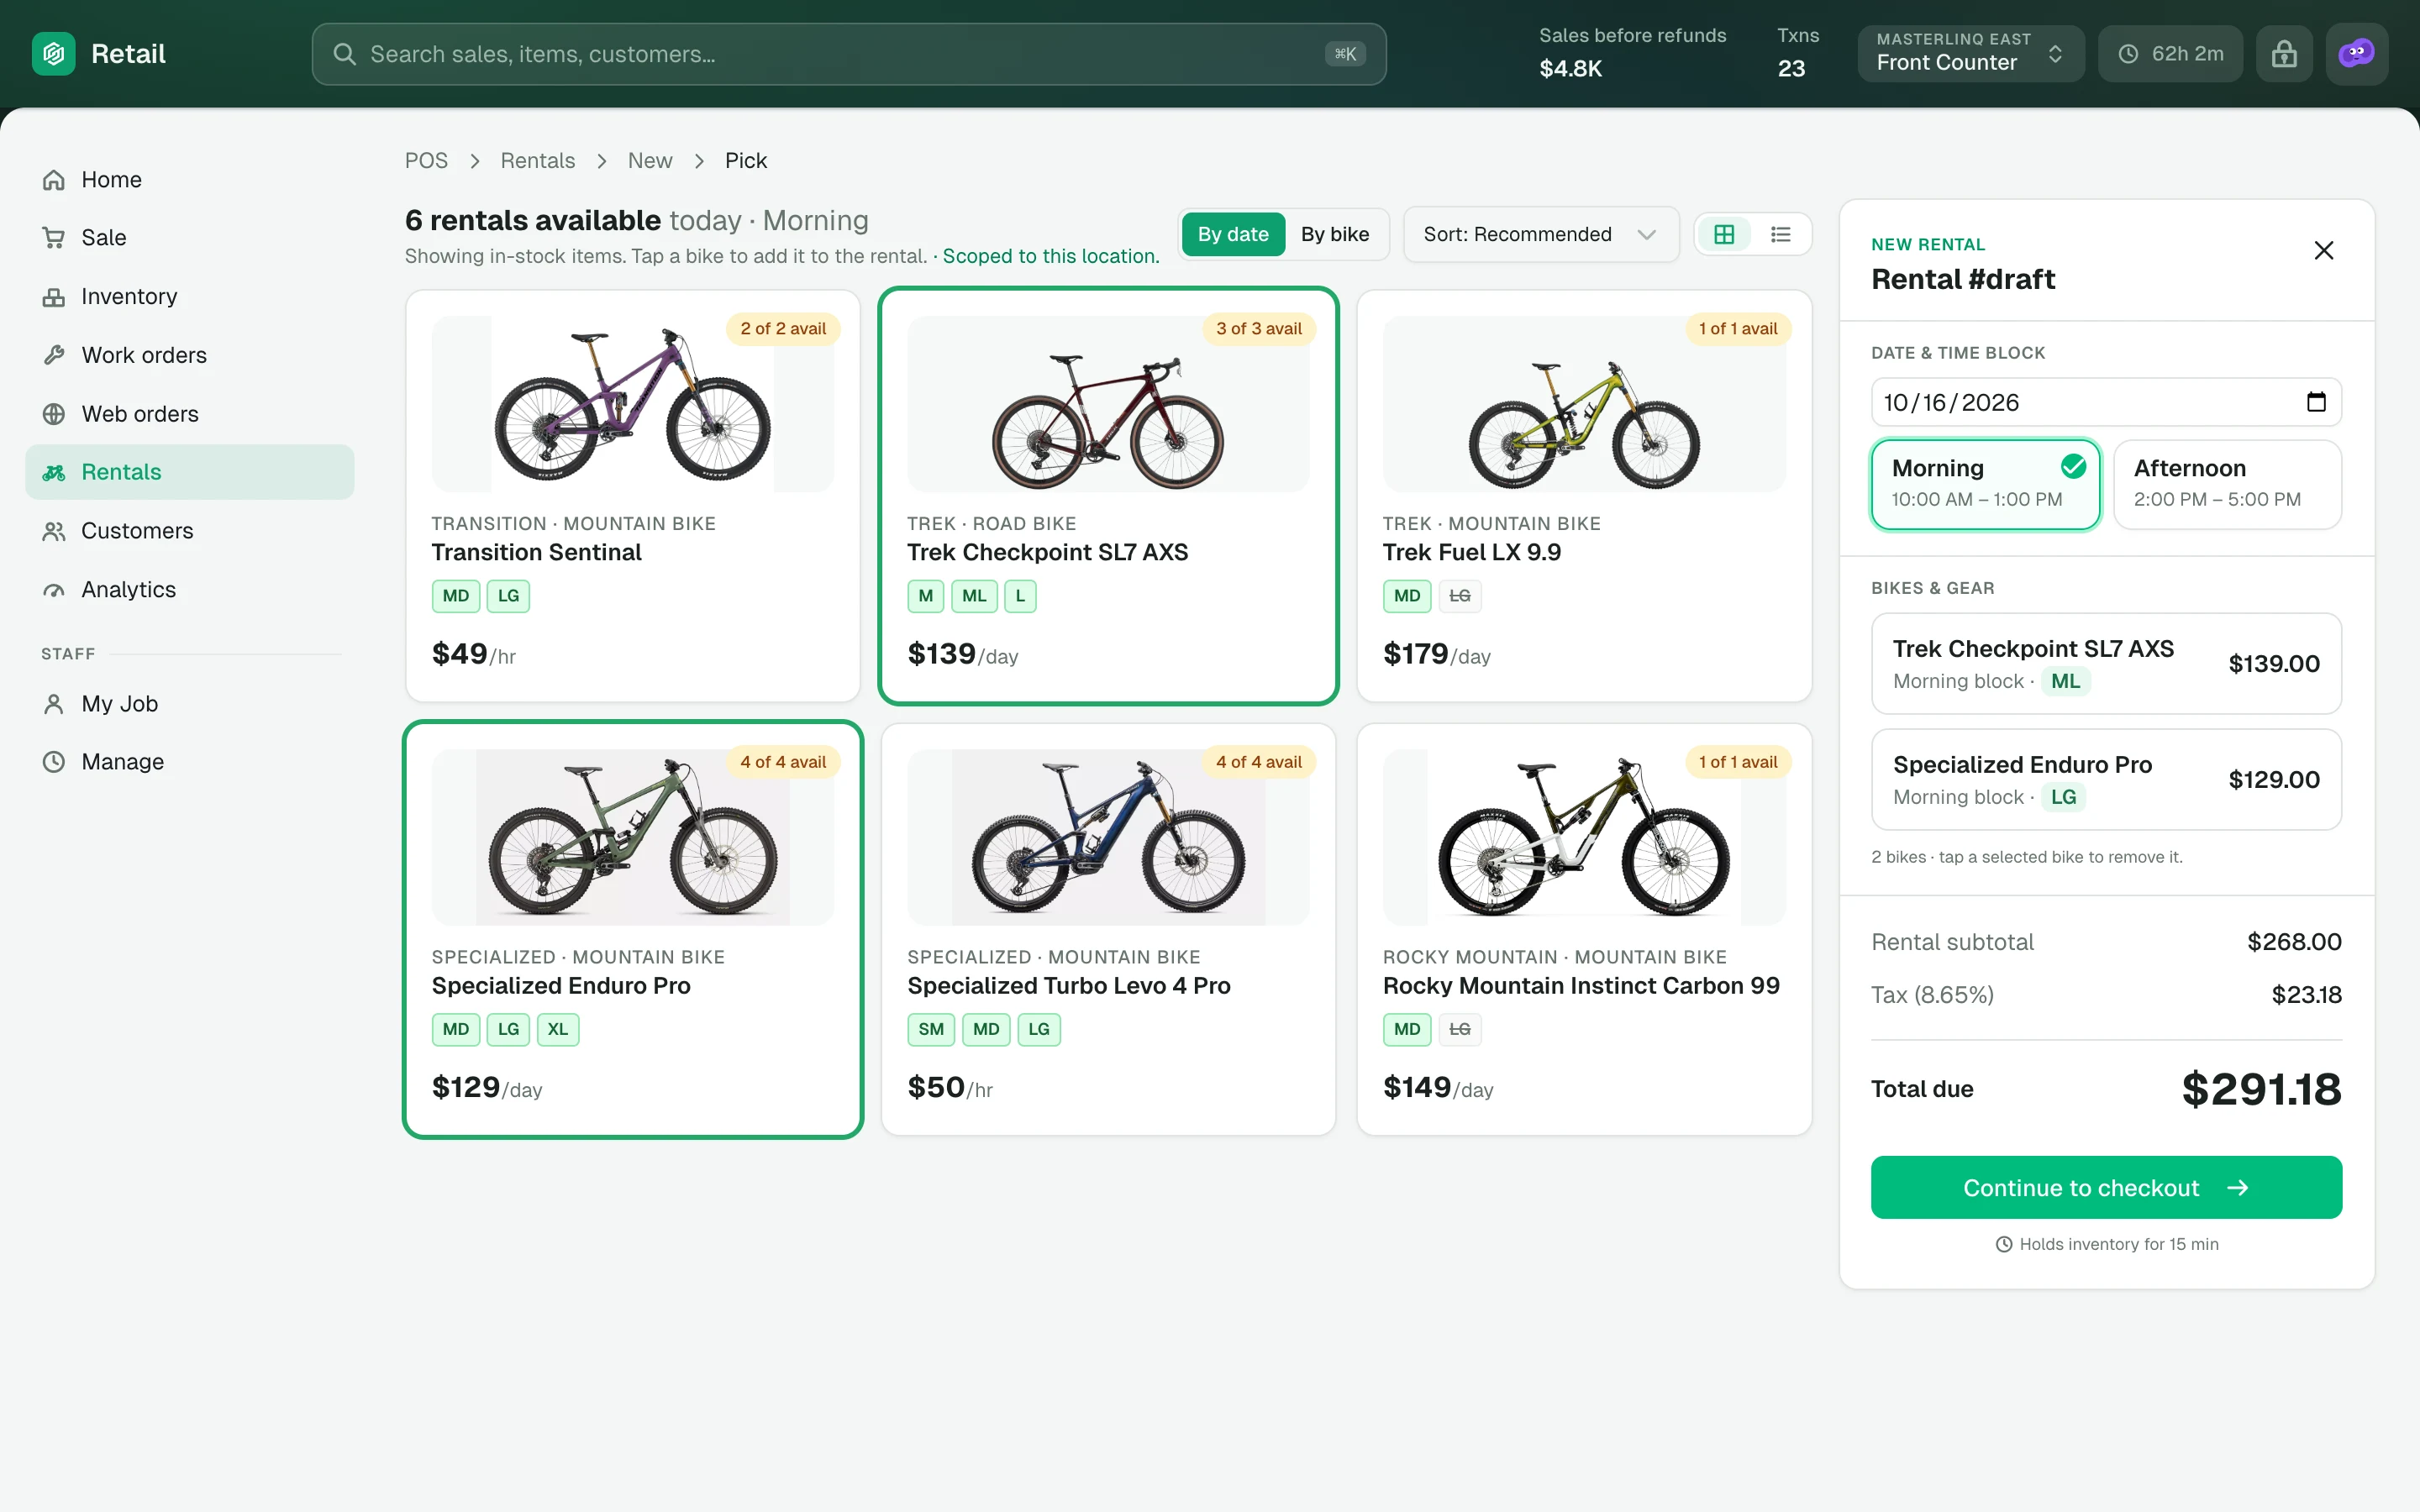Image resolution: width=2420 pixels, height=1512 pixels.
Task: Click 2 of 2 avail badge
Action: pos(783,329)
